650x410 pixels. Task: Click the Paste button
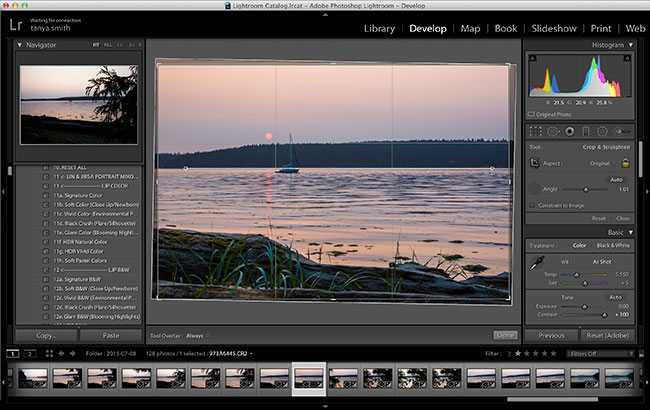111,335
